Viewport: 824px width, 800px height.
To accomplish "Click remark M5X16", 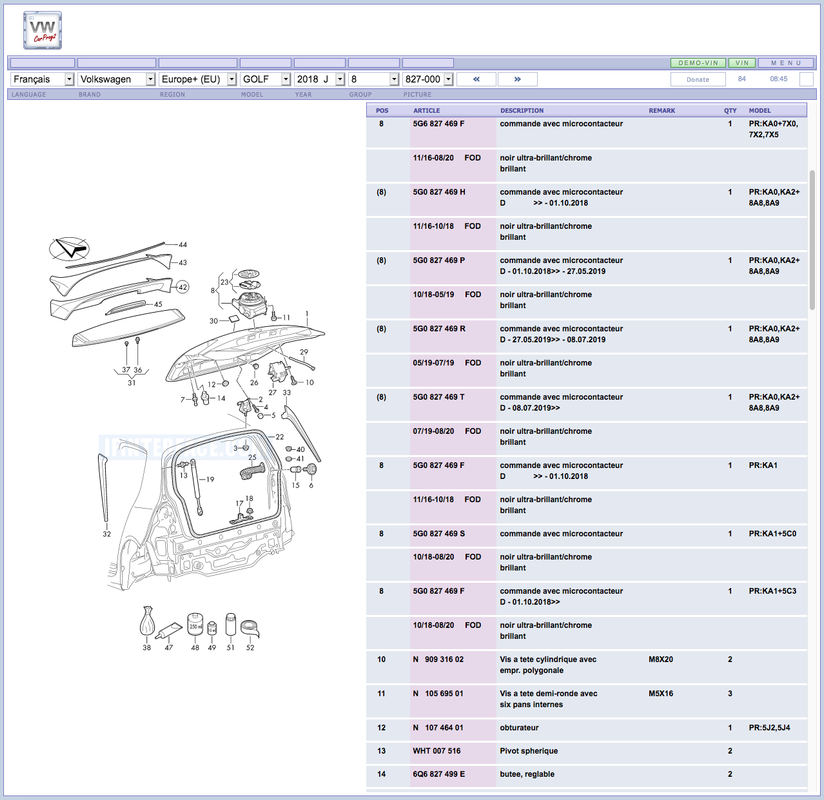I will [661, 693].
